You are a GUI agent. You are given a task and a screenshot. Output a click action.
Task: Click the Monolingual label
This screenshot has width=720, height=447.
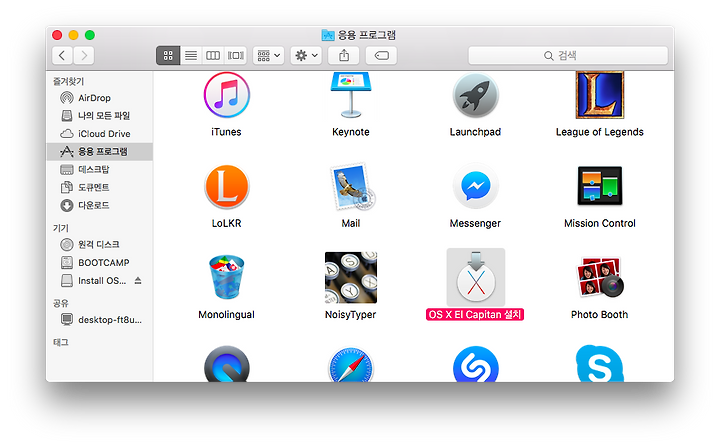click(226, 315)
